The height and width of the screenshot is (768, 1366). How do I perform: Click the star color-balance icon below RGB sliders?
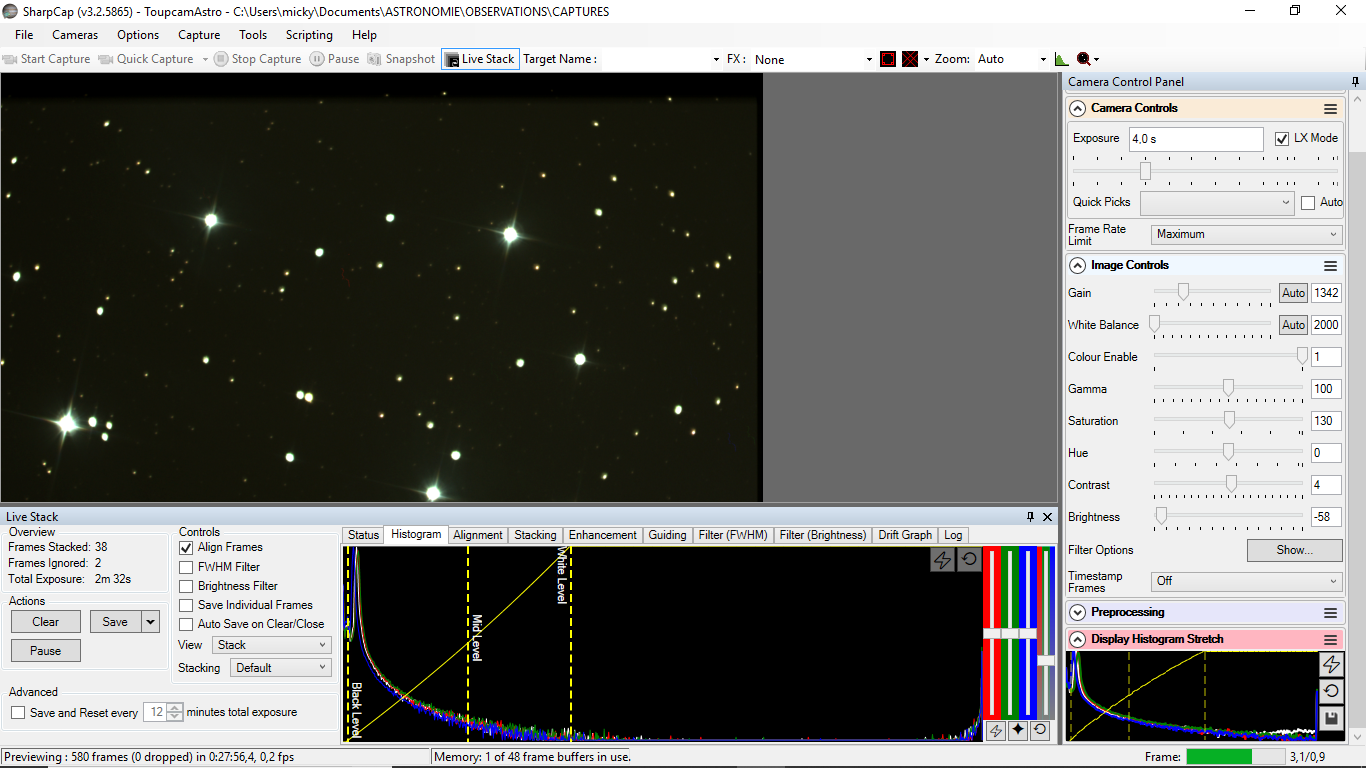(1018, 730)
